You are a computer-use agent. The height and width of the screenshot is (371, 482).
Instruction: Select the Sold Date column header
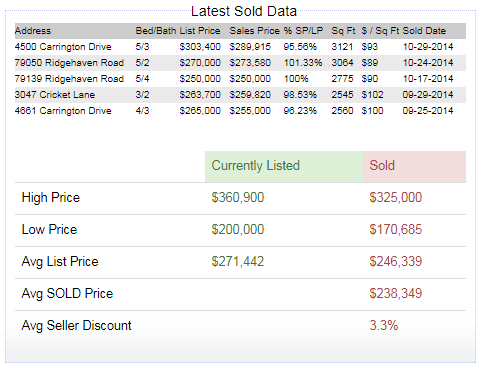click(424, 31)
